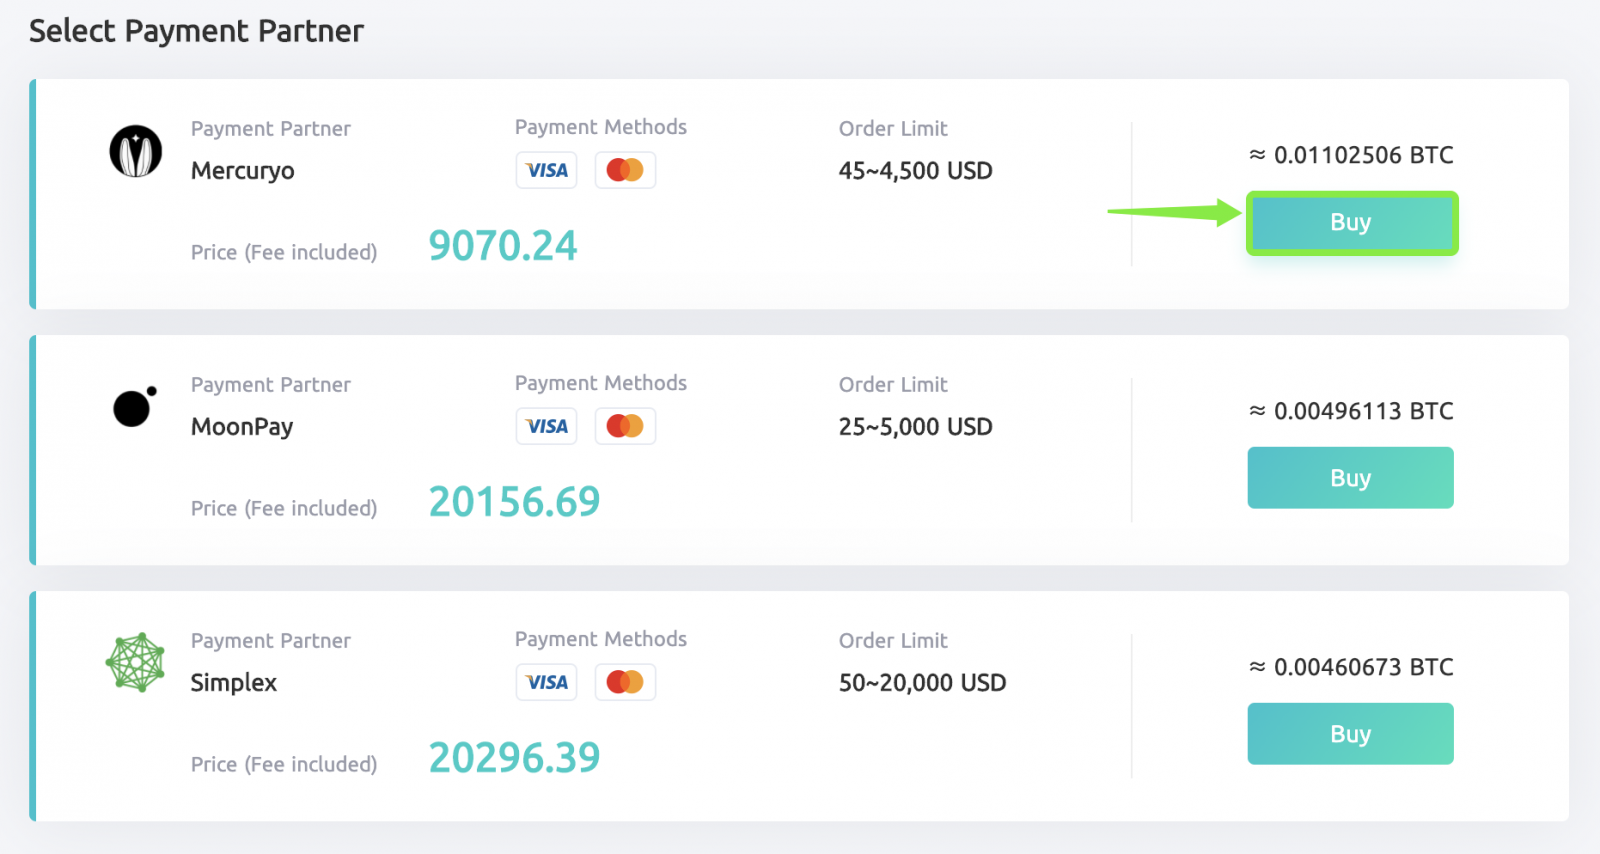Select the Simplex payment partner card

(x=800, y=705)
